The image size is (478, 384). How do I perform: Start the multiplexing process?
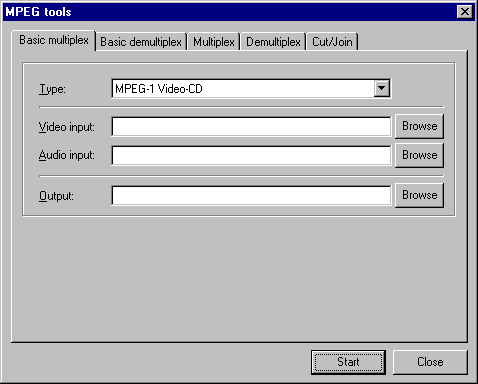tap(348, 362)
